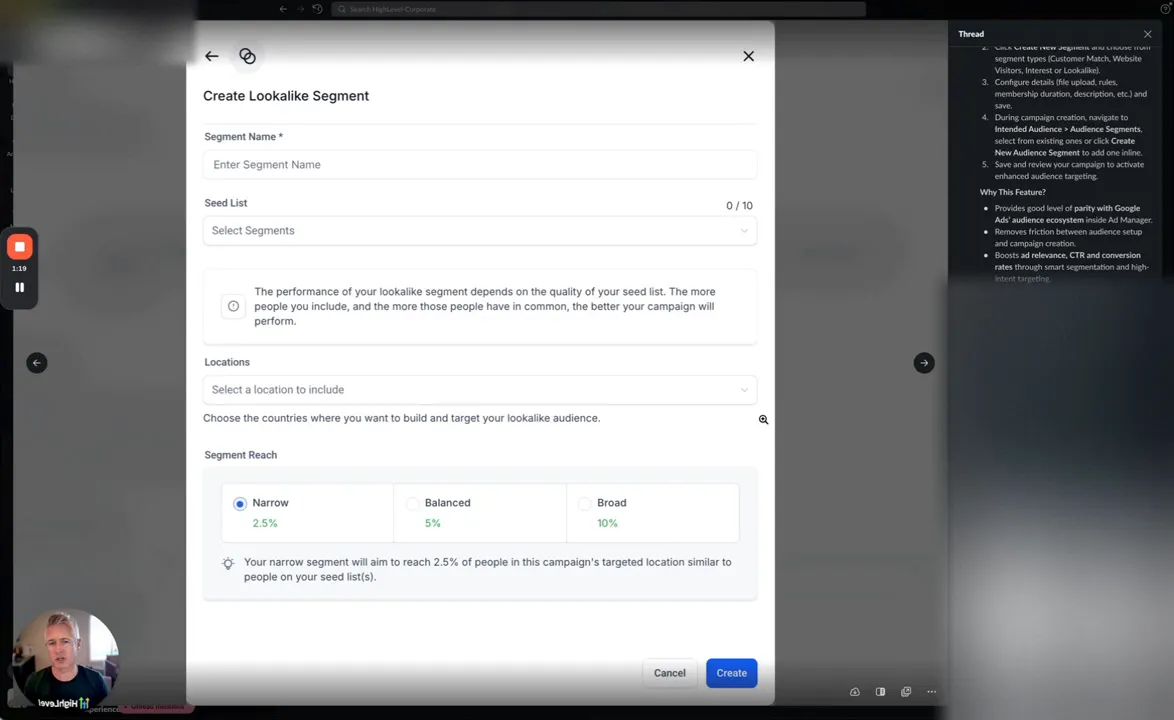Click the info icon in the seed list notice
The image size is (1174, 720).
point(233,305)
